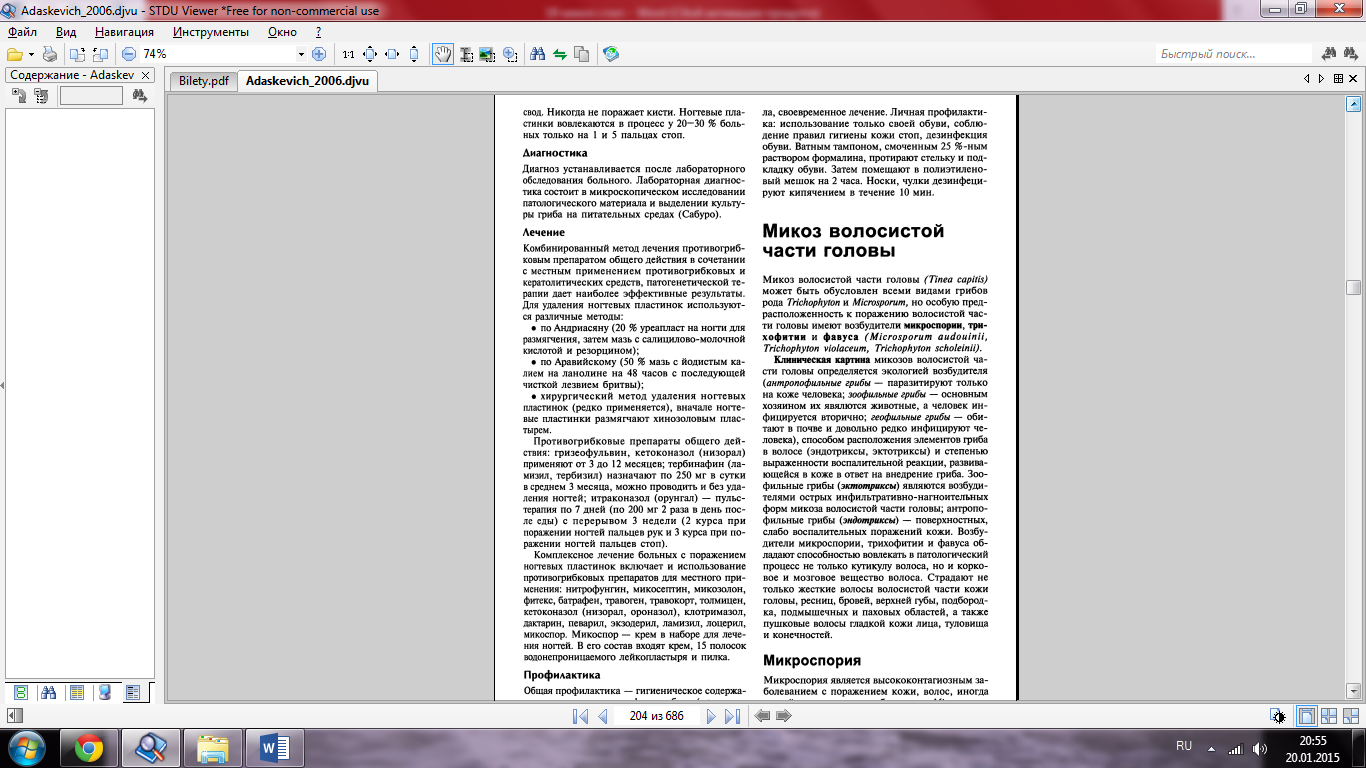Open the ? help menu
Image resolution: width=1366 pixels, height=768 pixels.
click(x=318, y=32)
